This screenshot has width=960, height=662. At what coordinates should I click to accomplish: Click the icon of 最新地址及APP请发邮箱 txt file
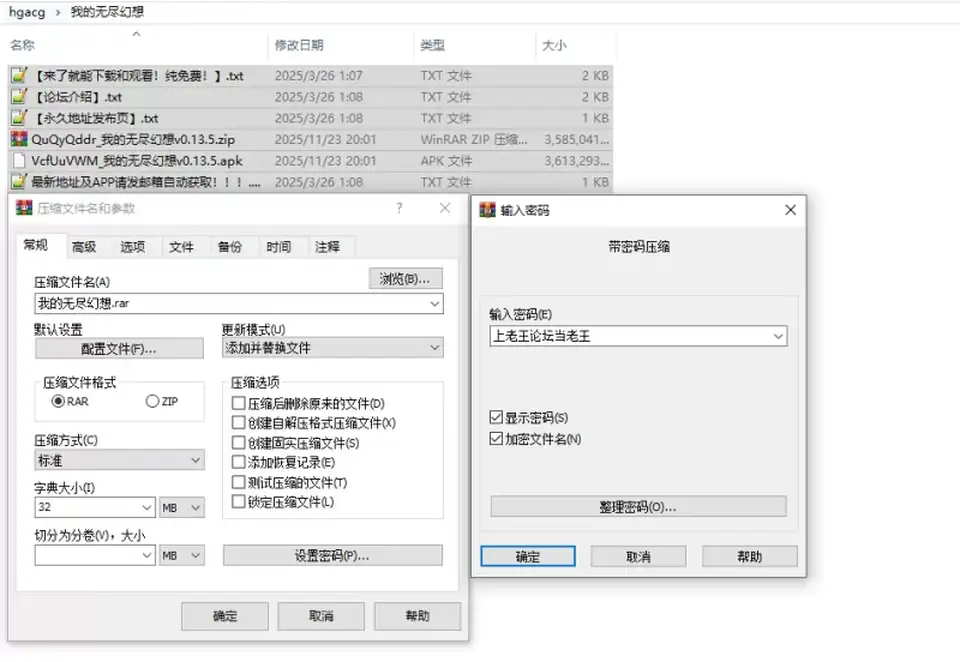(20, 182)
